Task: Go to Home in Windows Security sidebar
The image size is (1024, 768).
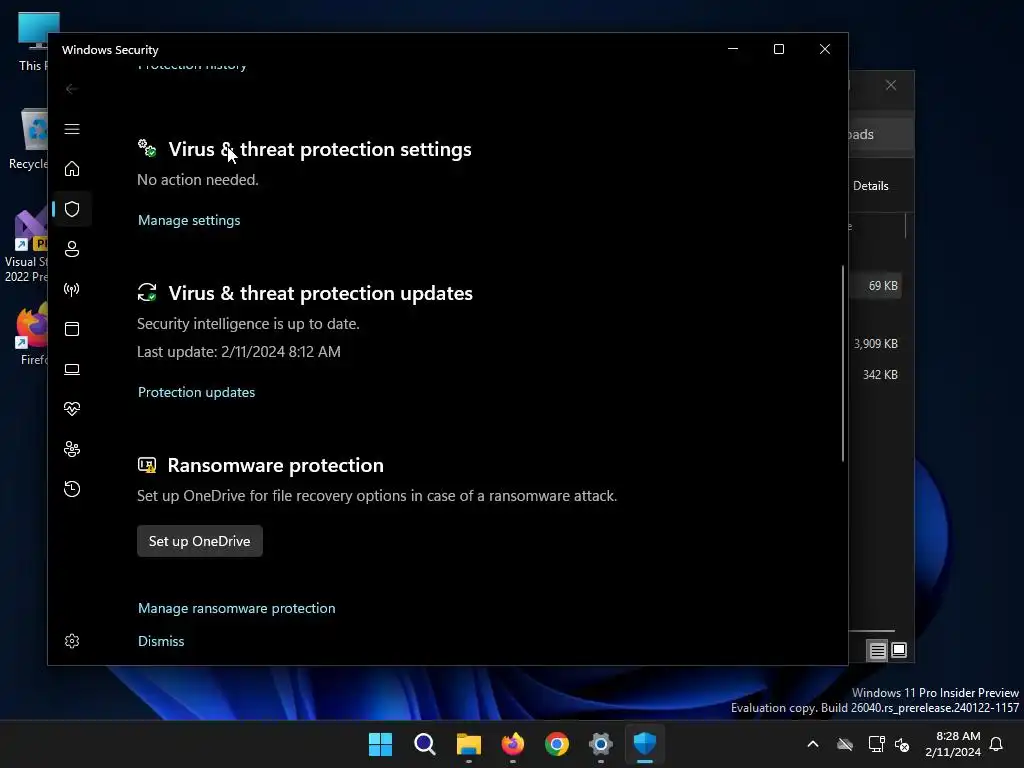Action: tap(72, 169)
